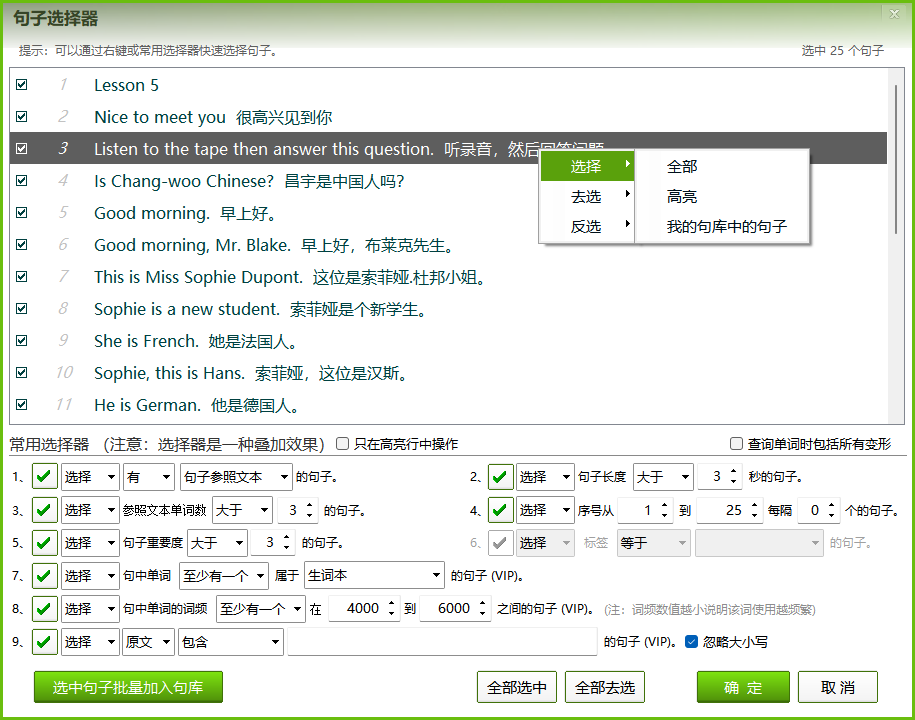
Task: Click the sentence list vertical scrollbar
Action: pyautogui.click(x=897, y=160)
